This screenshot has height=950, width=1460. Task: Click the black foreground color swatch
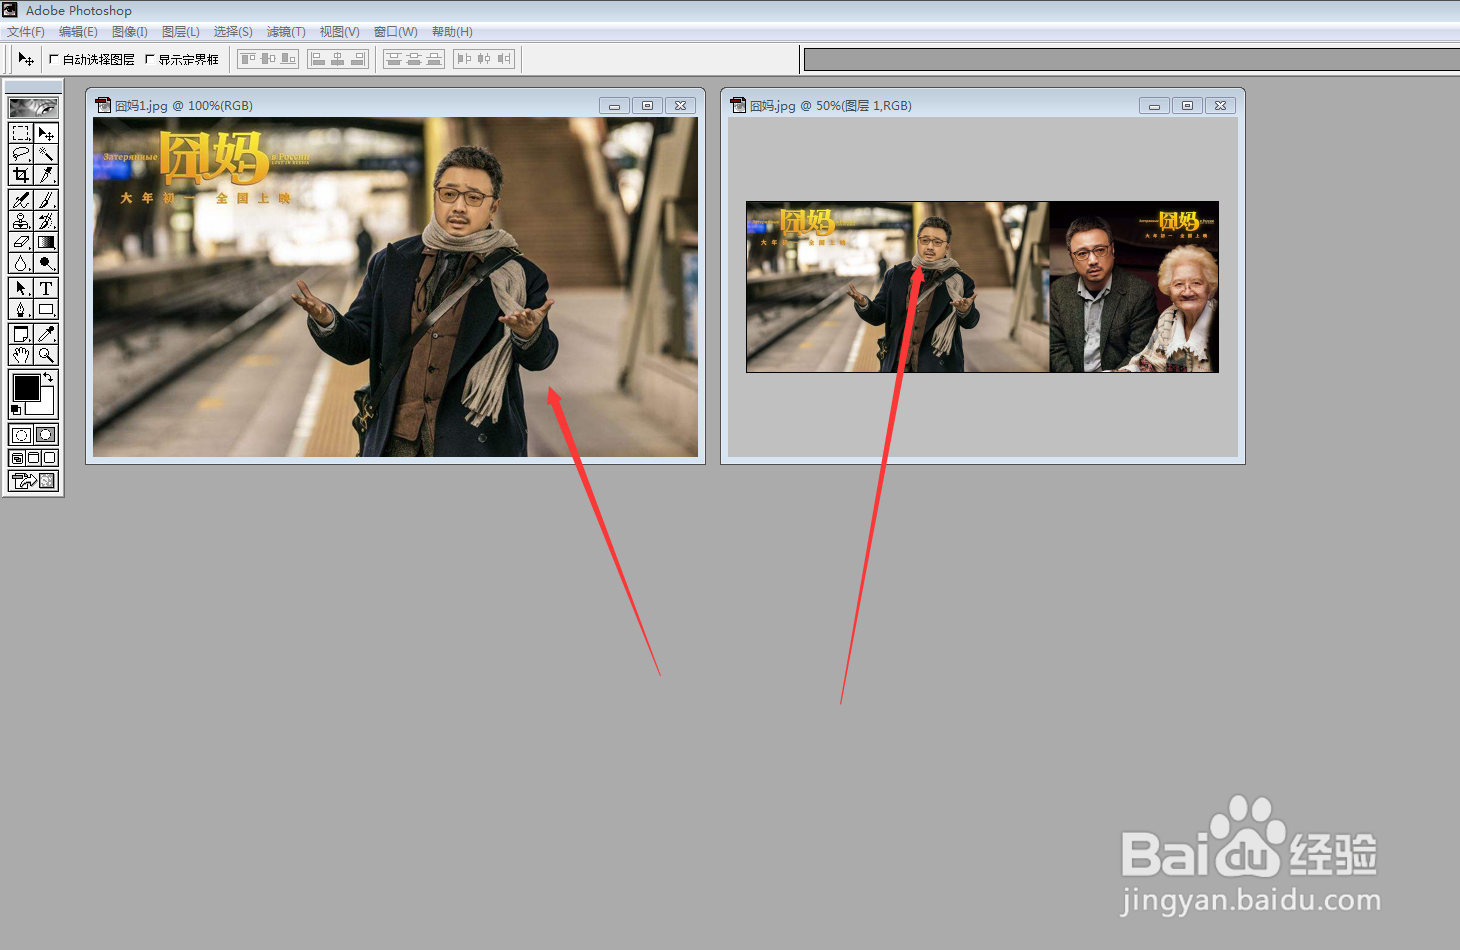tap(27, 387)
